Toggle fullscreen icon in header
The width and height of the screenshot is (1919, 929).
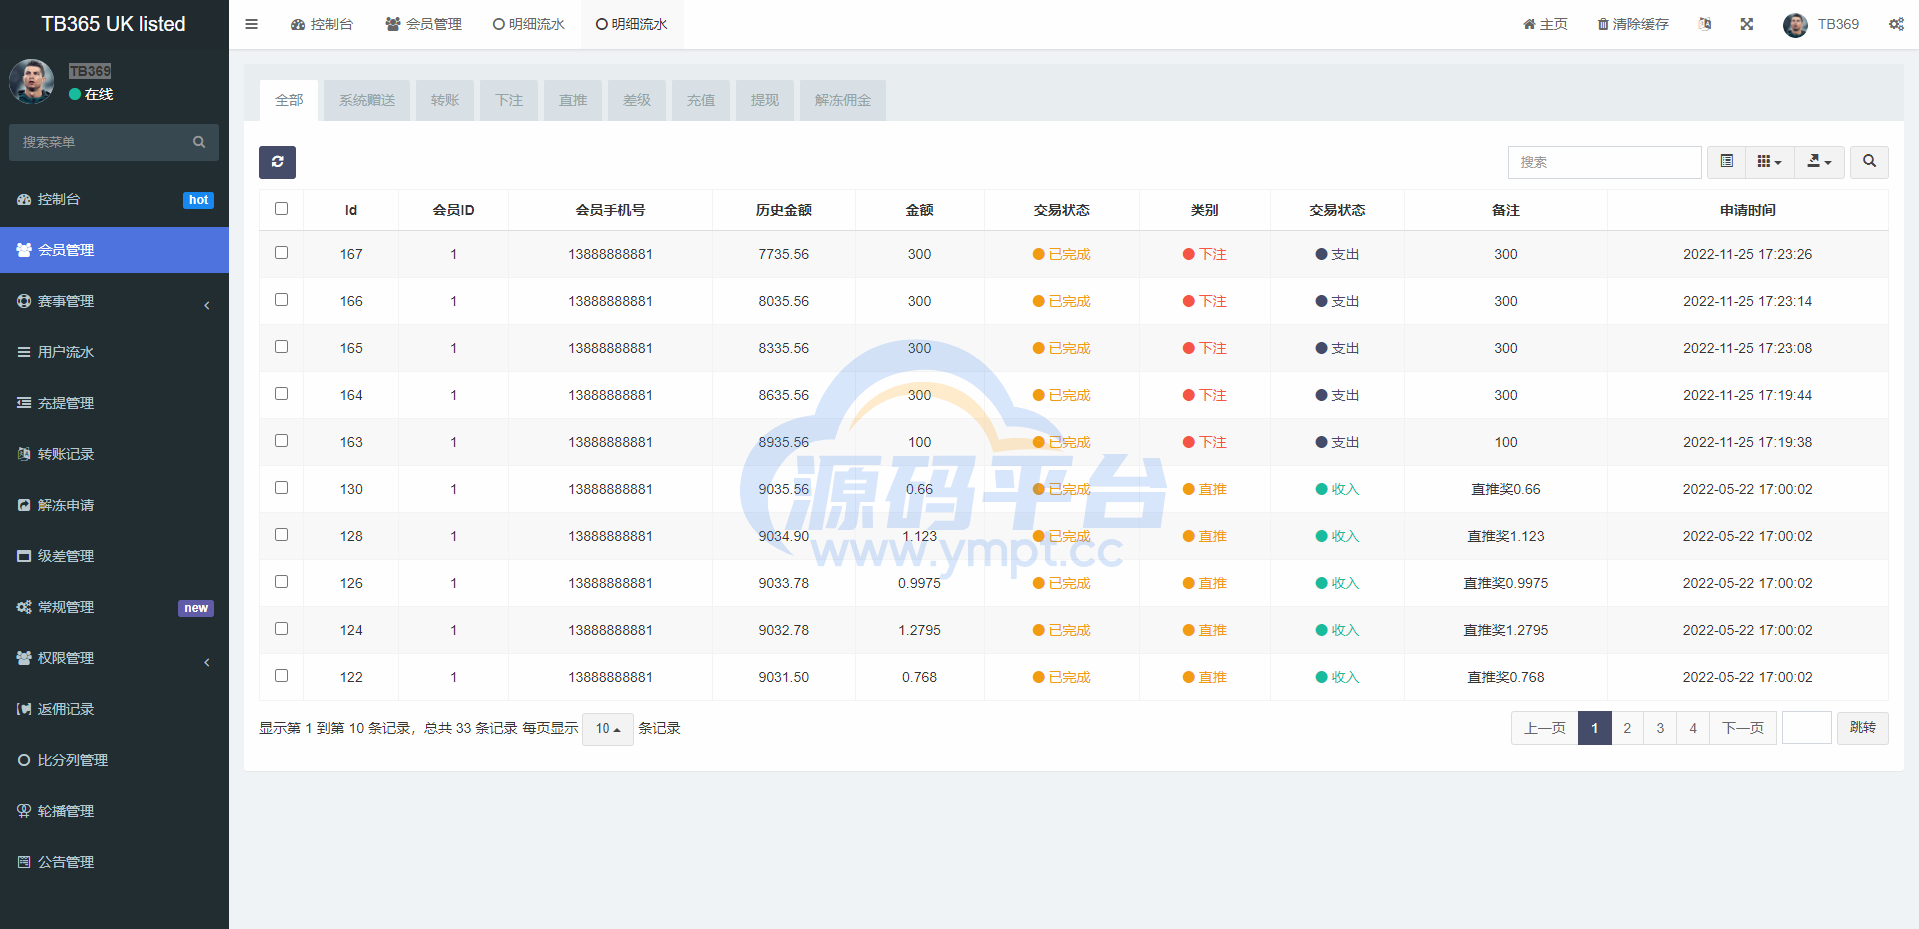click(x=1747, y=24)
